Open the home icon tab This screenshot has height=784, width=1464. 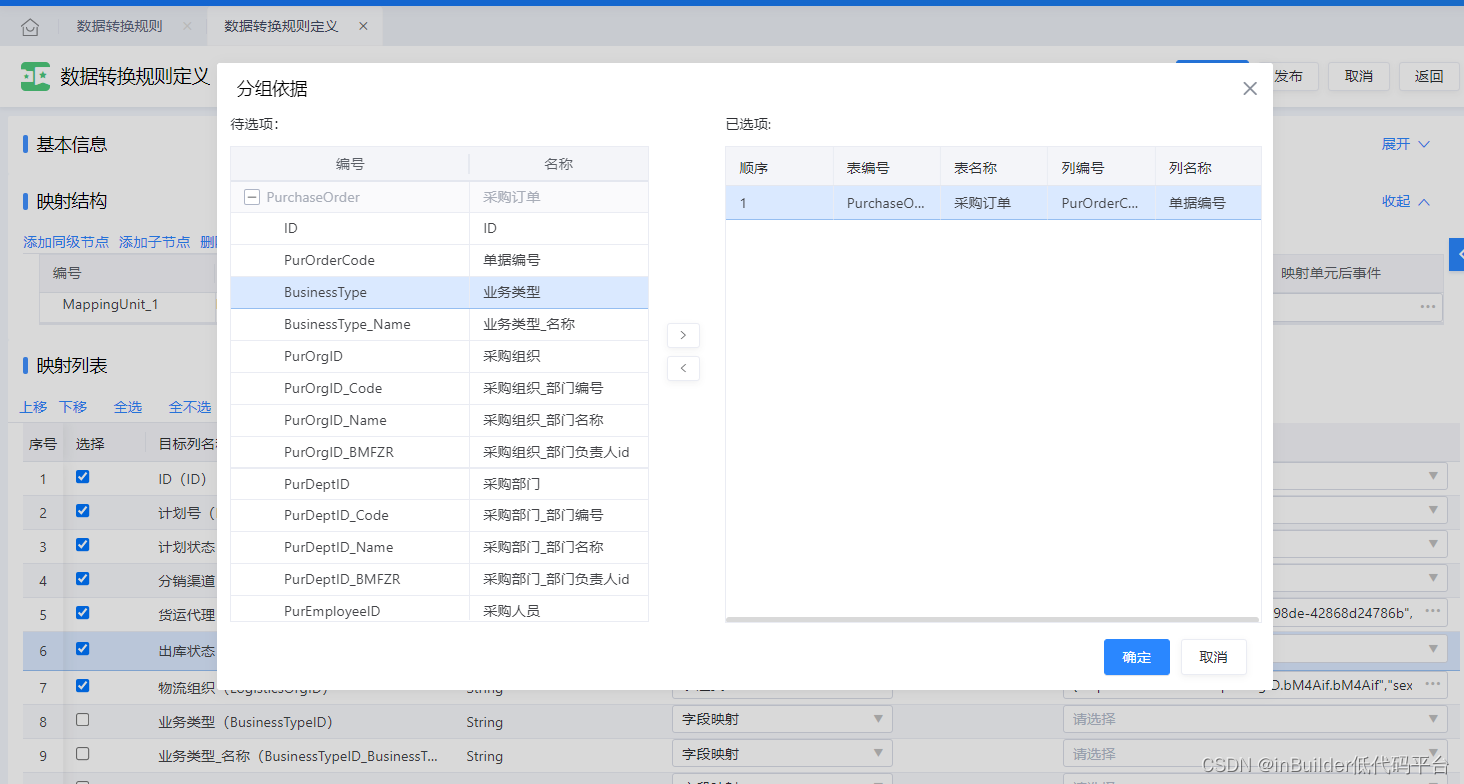tap(30, 27)
